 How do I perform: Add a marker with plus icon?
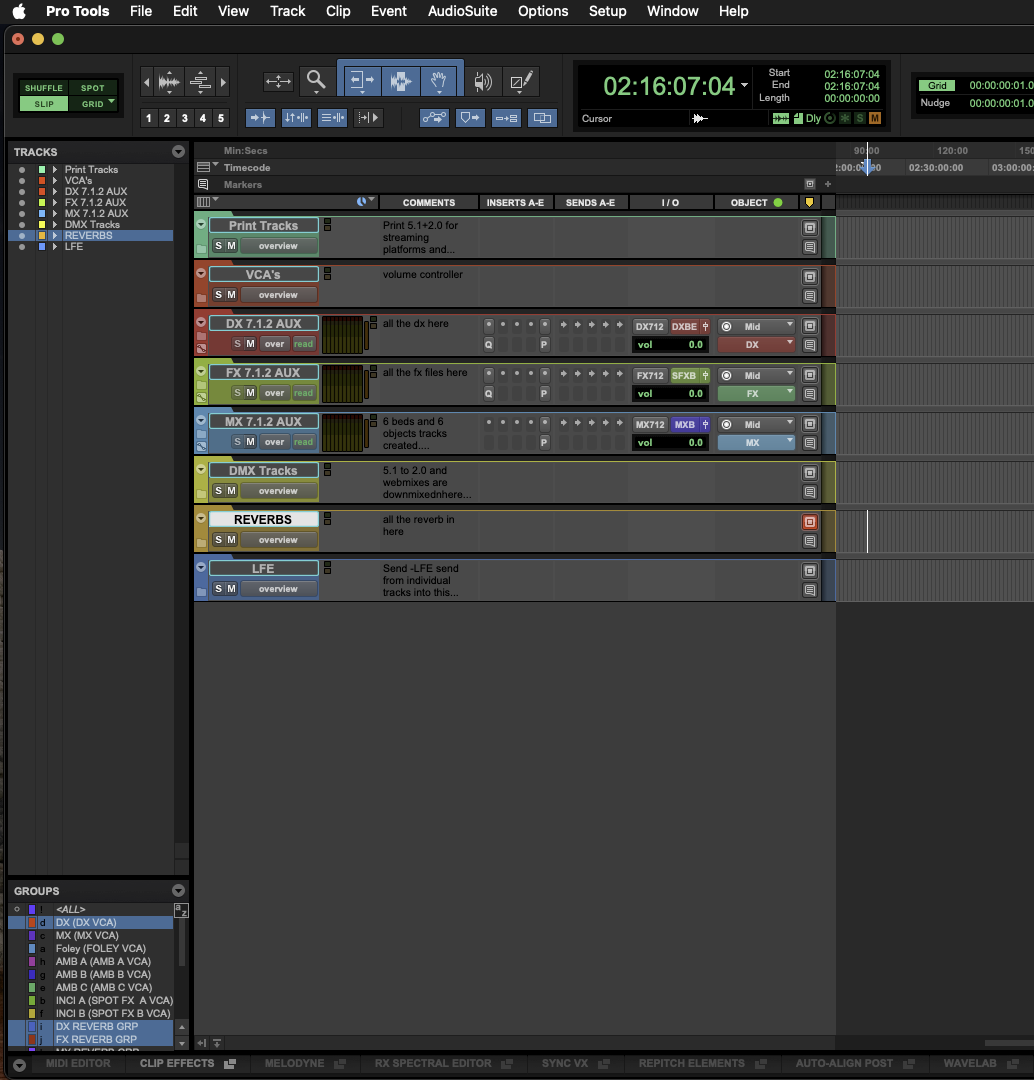828,184
